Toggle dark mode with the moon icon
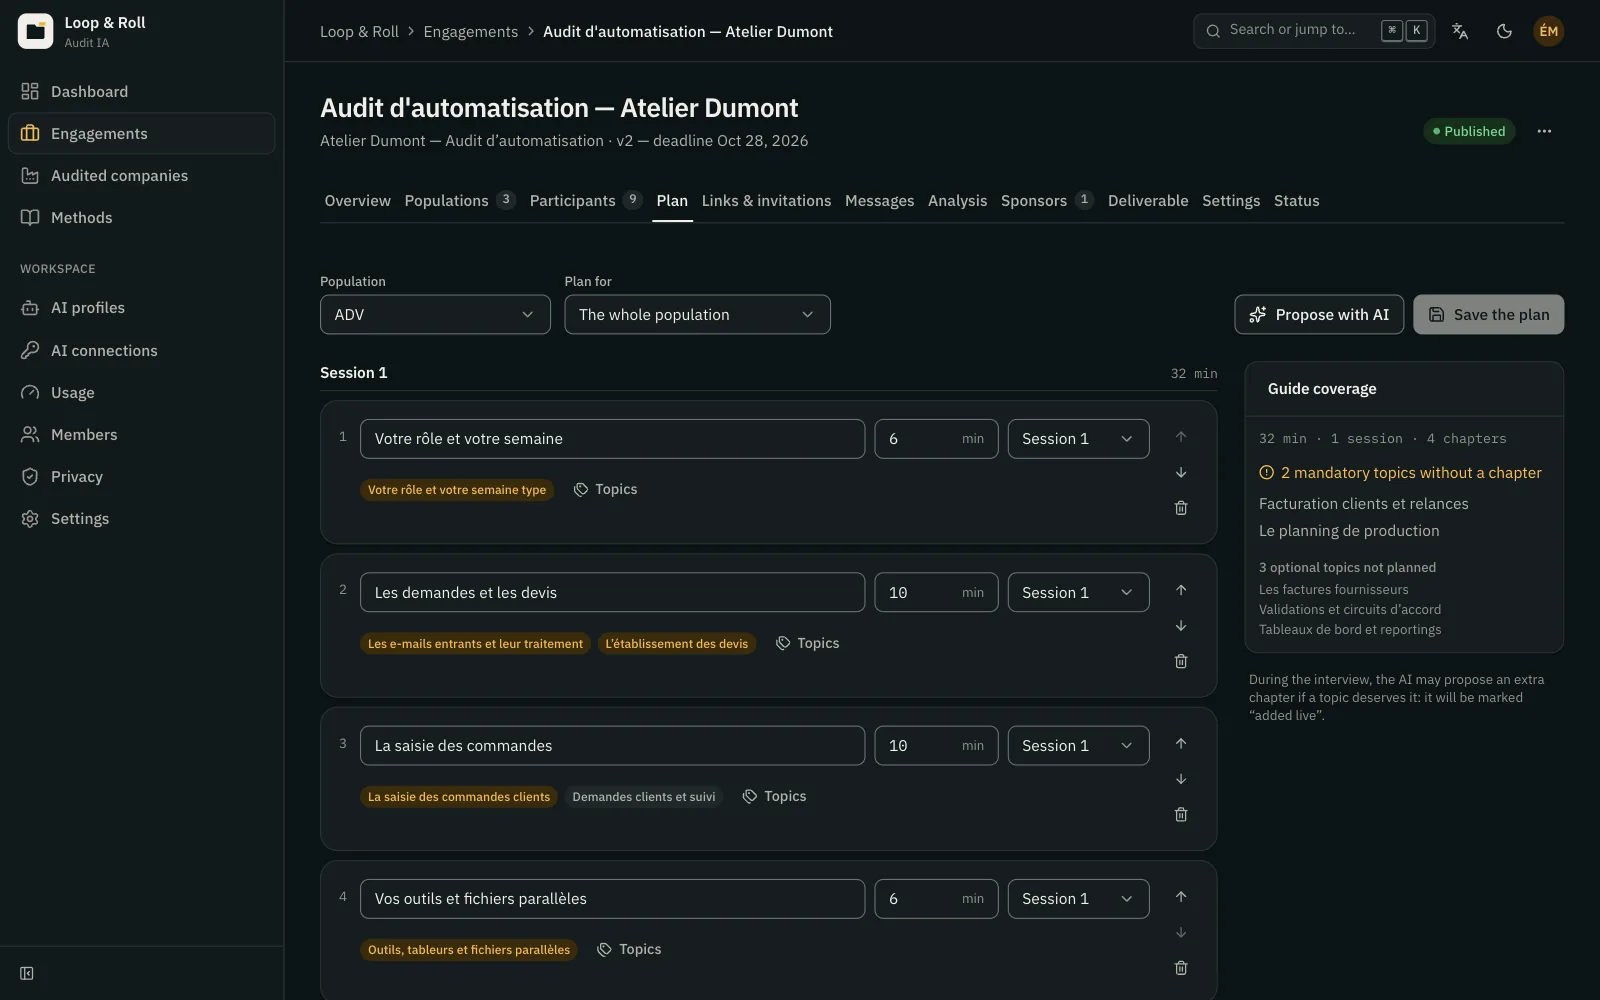The image size is (1600, 1000). coord(1504,31)
